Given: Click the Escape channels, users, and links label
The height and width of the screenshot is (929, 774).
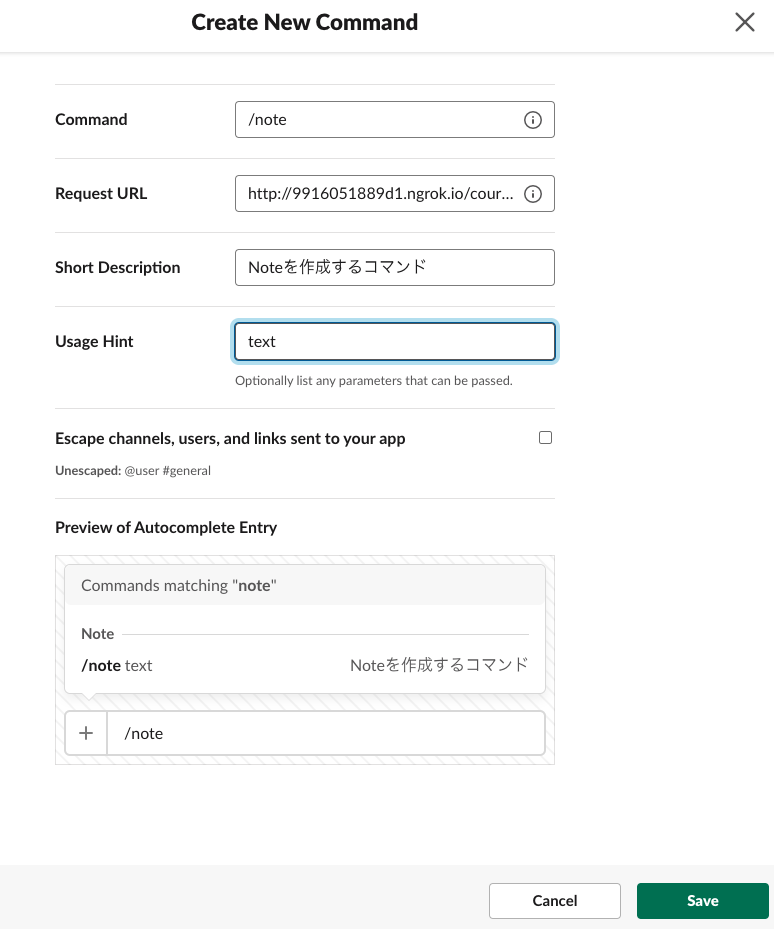Looking at the screenshot, I should (x=230, y=438).
